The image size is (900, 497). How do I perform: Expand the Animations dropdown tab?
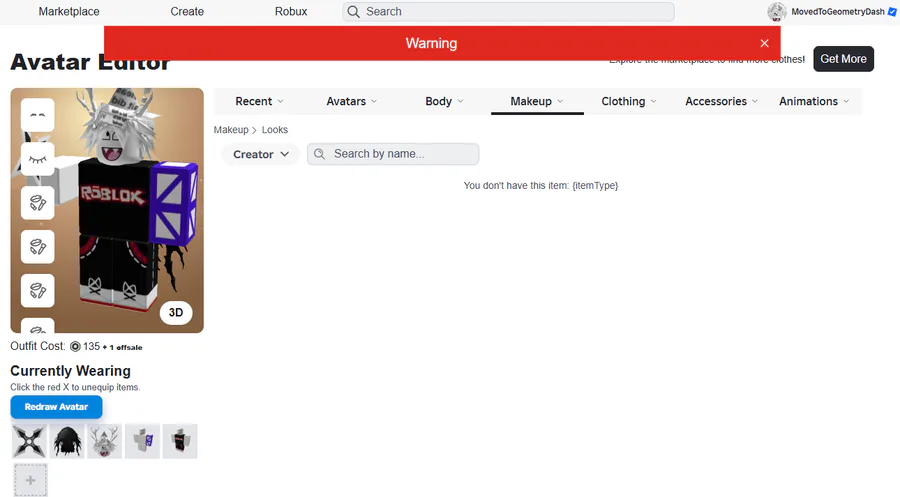814,102
